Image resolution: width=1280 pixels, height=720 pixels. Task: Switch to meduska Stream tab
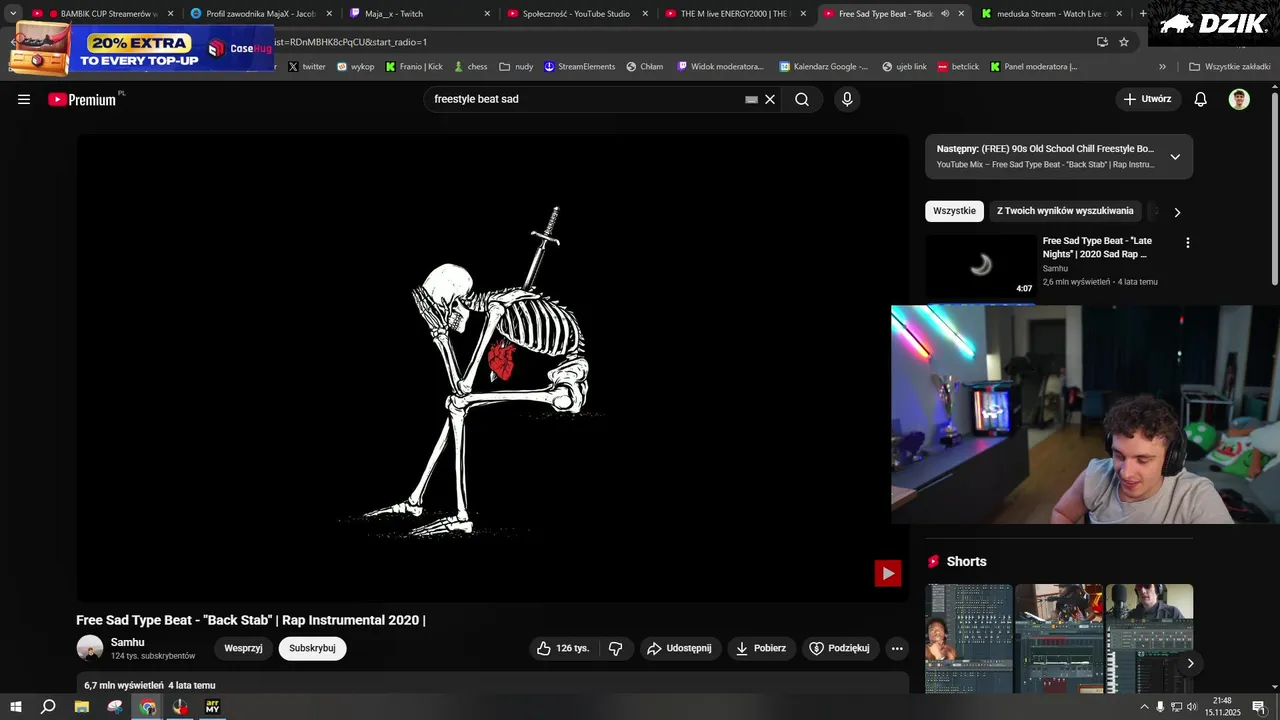pyautogui.click(x=1052, y=14)
